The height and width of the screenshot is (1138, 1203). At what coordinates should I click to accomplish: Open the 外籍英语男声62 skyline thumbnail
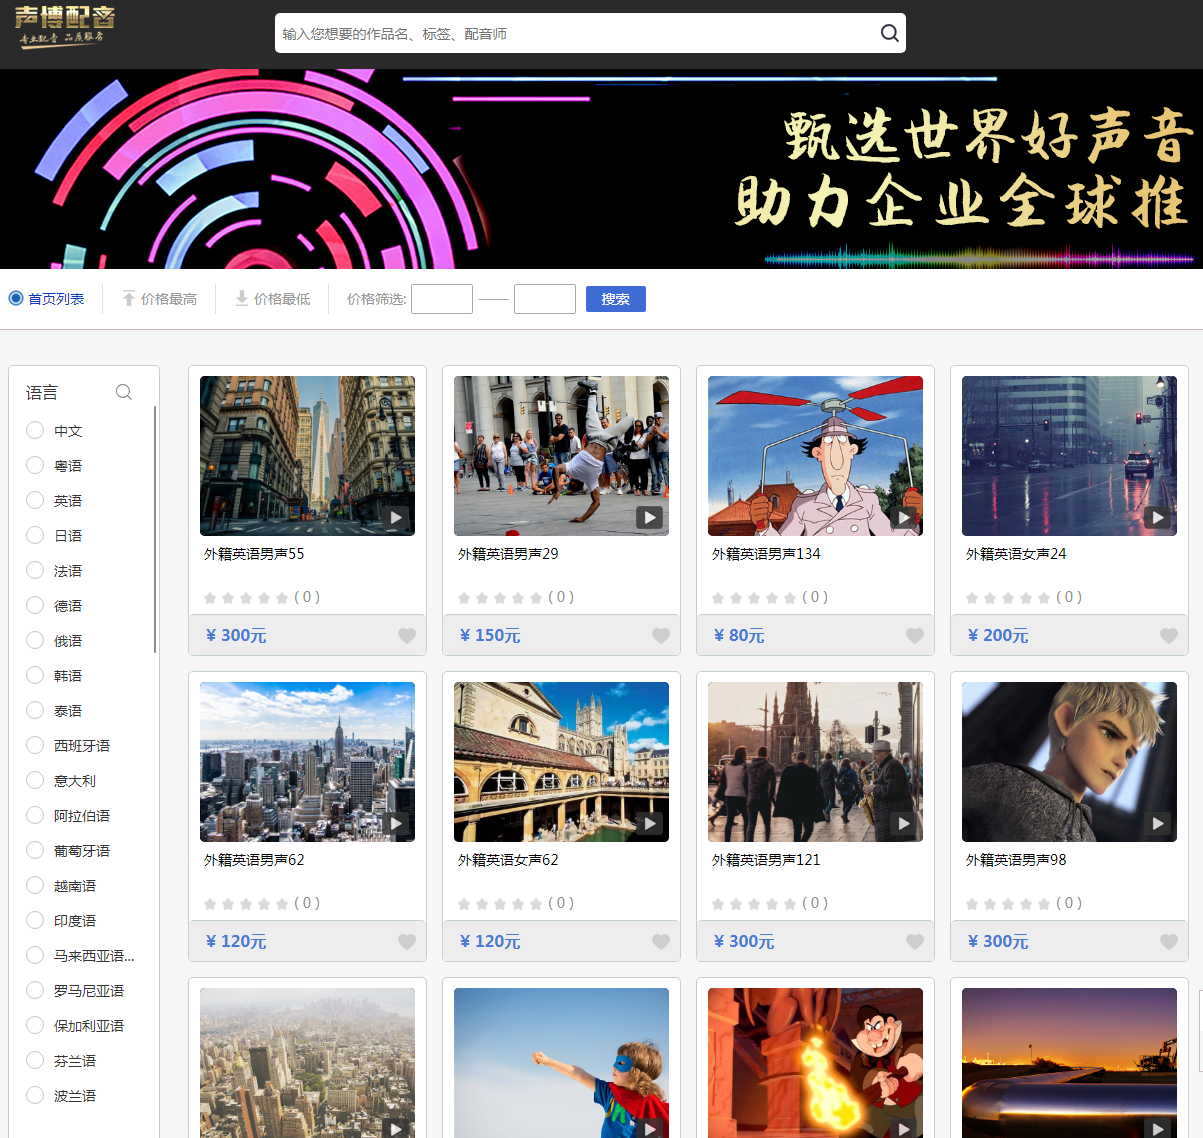point(307,761)
